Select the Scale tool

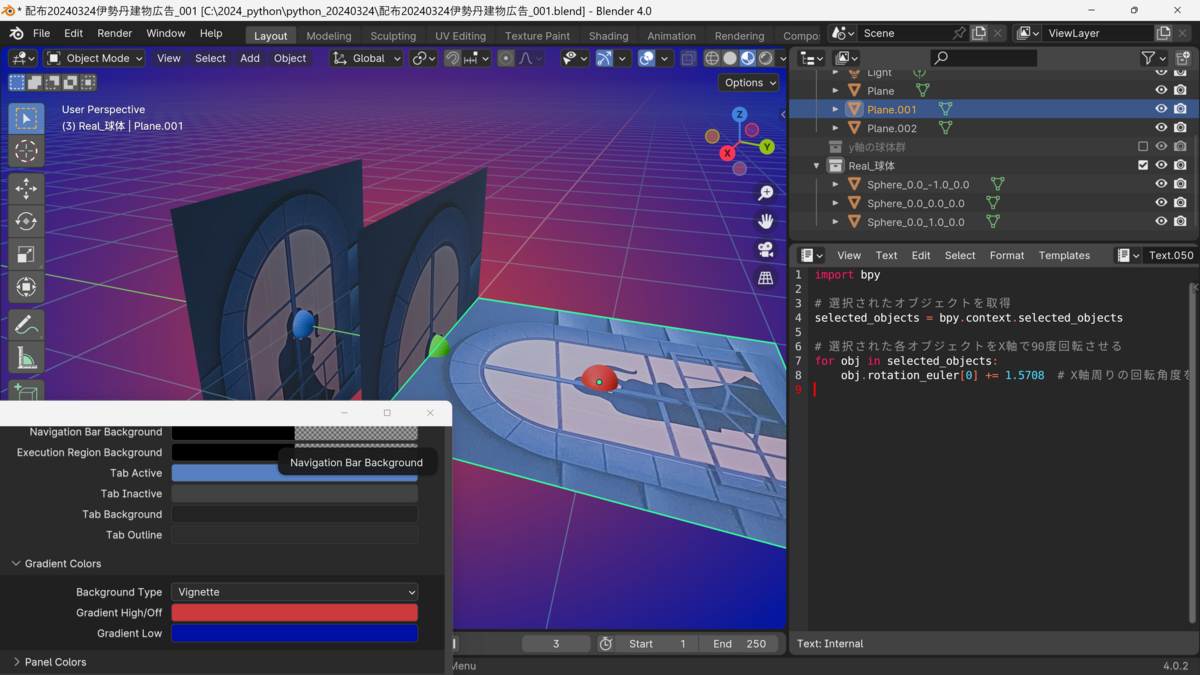point(26,254)
